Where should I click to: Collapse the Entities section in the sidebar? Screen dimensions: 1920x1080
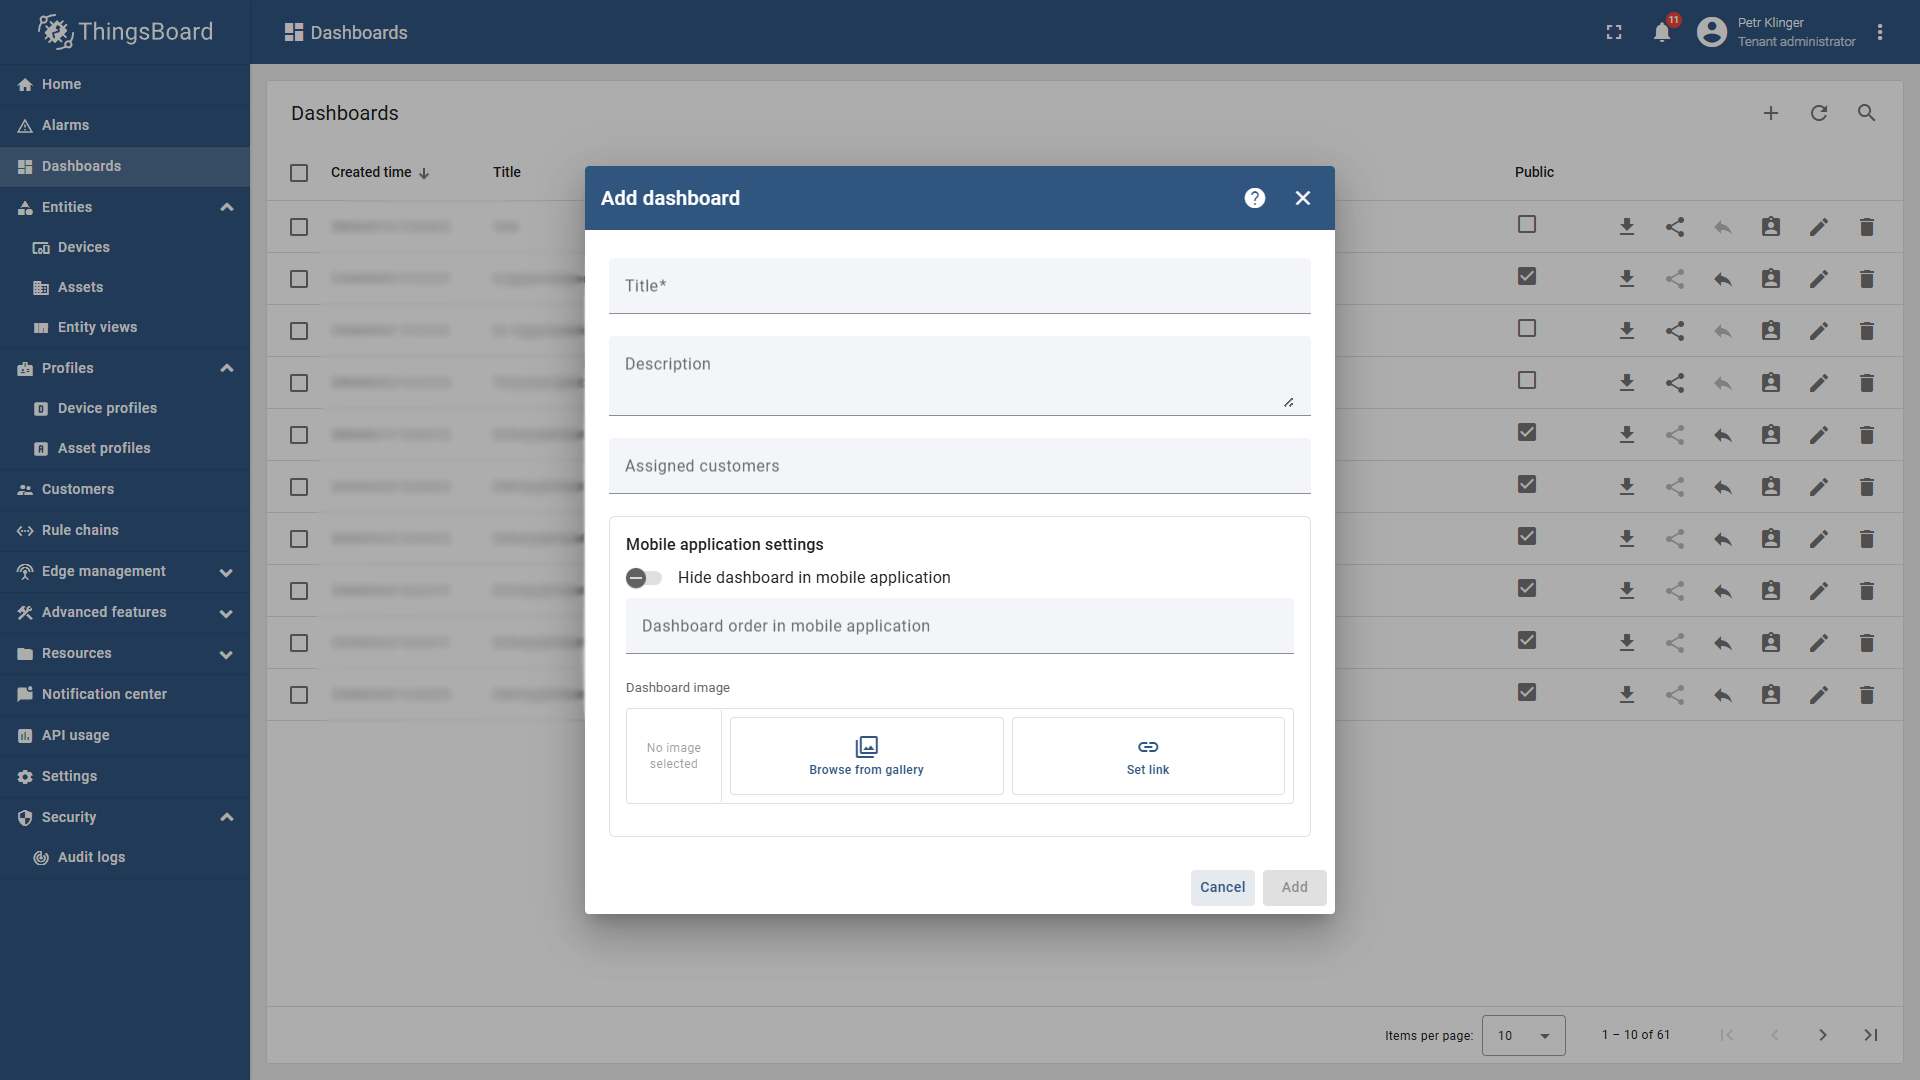click(227, 207)
